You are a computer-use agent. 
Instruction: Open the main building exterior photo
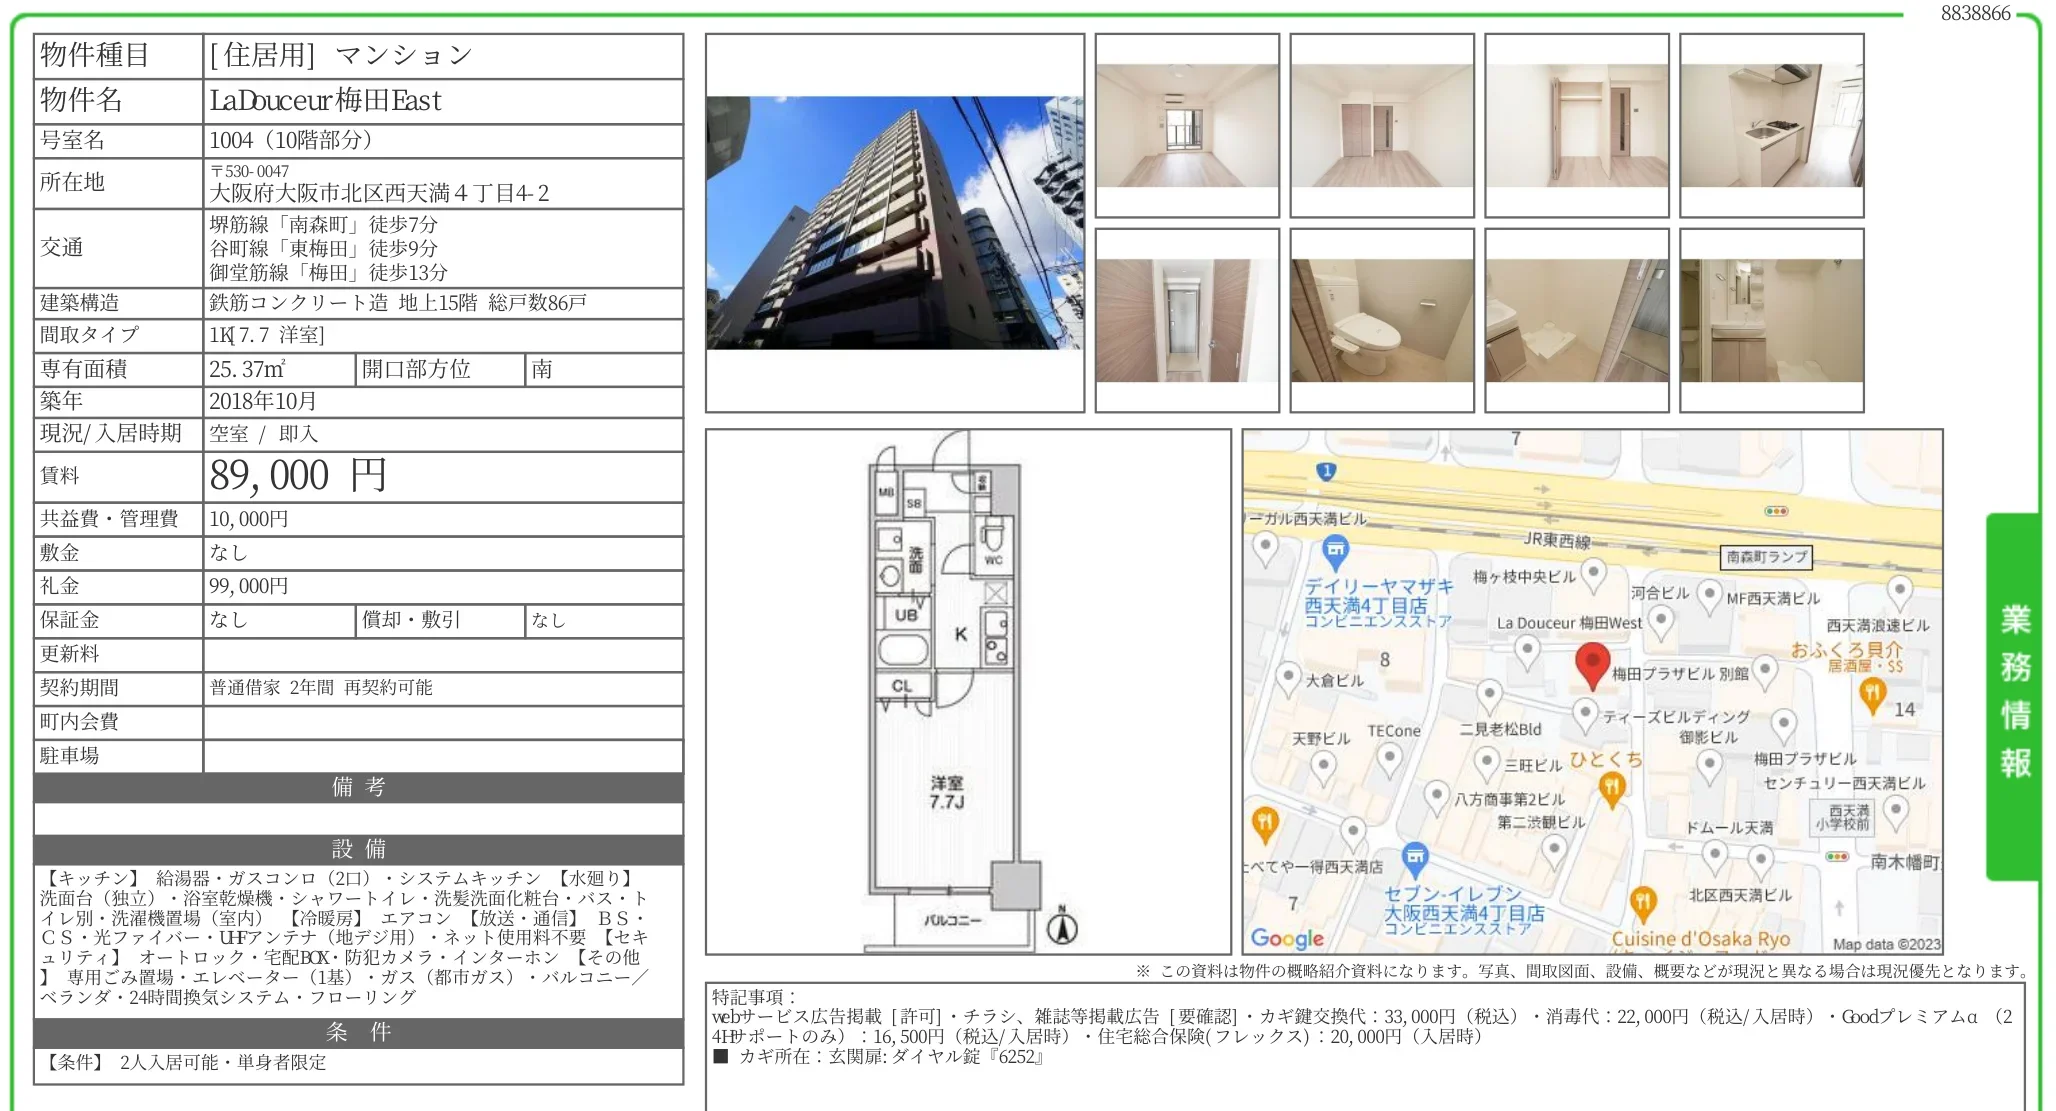(x=894, y=223)
